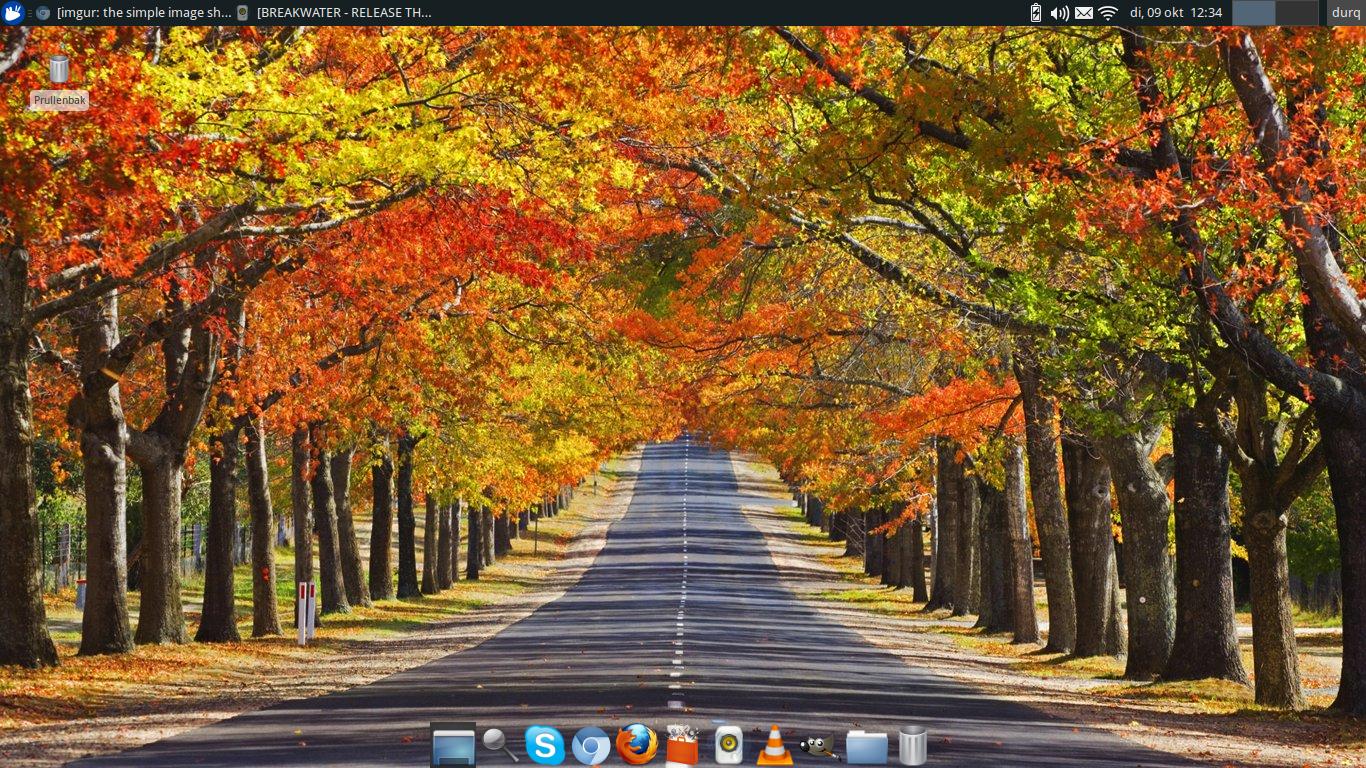The width and height of the screenshot is (1366, 768).
Task: Launch GIMP from the dock
Action: (819, 746)
